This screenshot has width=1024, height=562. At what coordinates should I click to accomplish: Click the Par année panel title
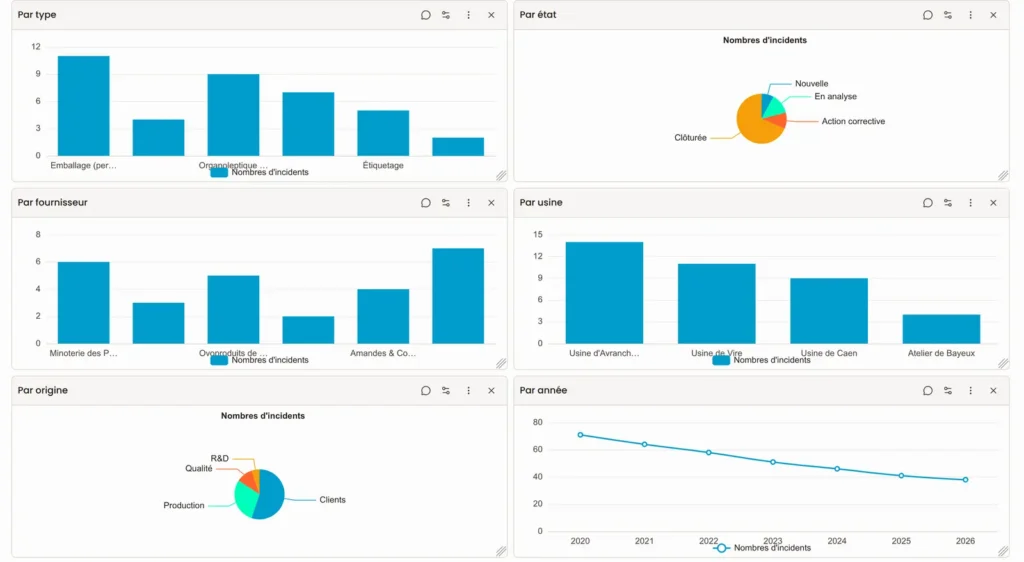point(543,390)
